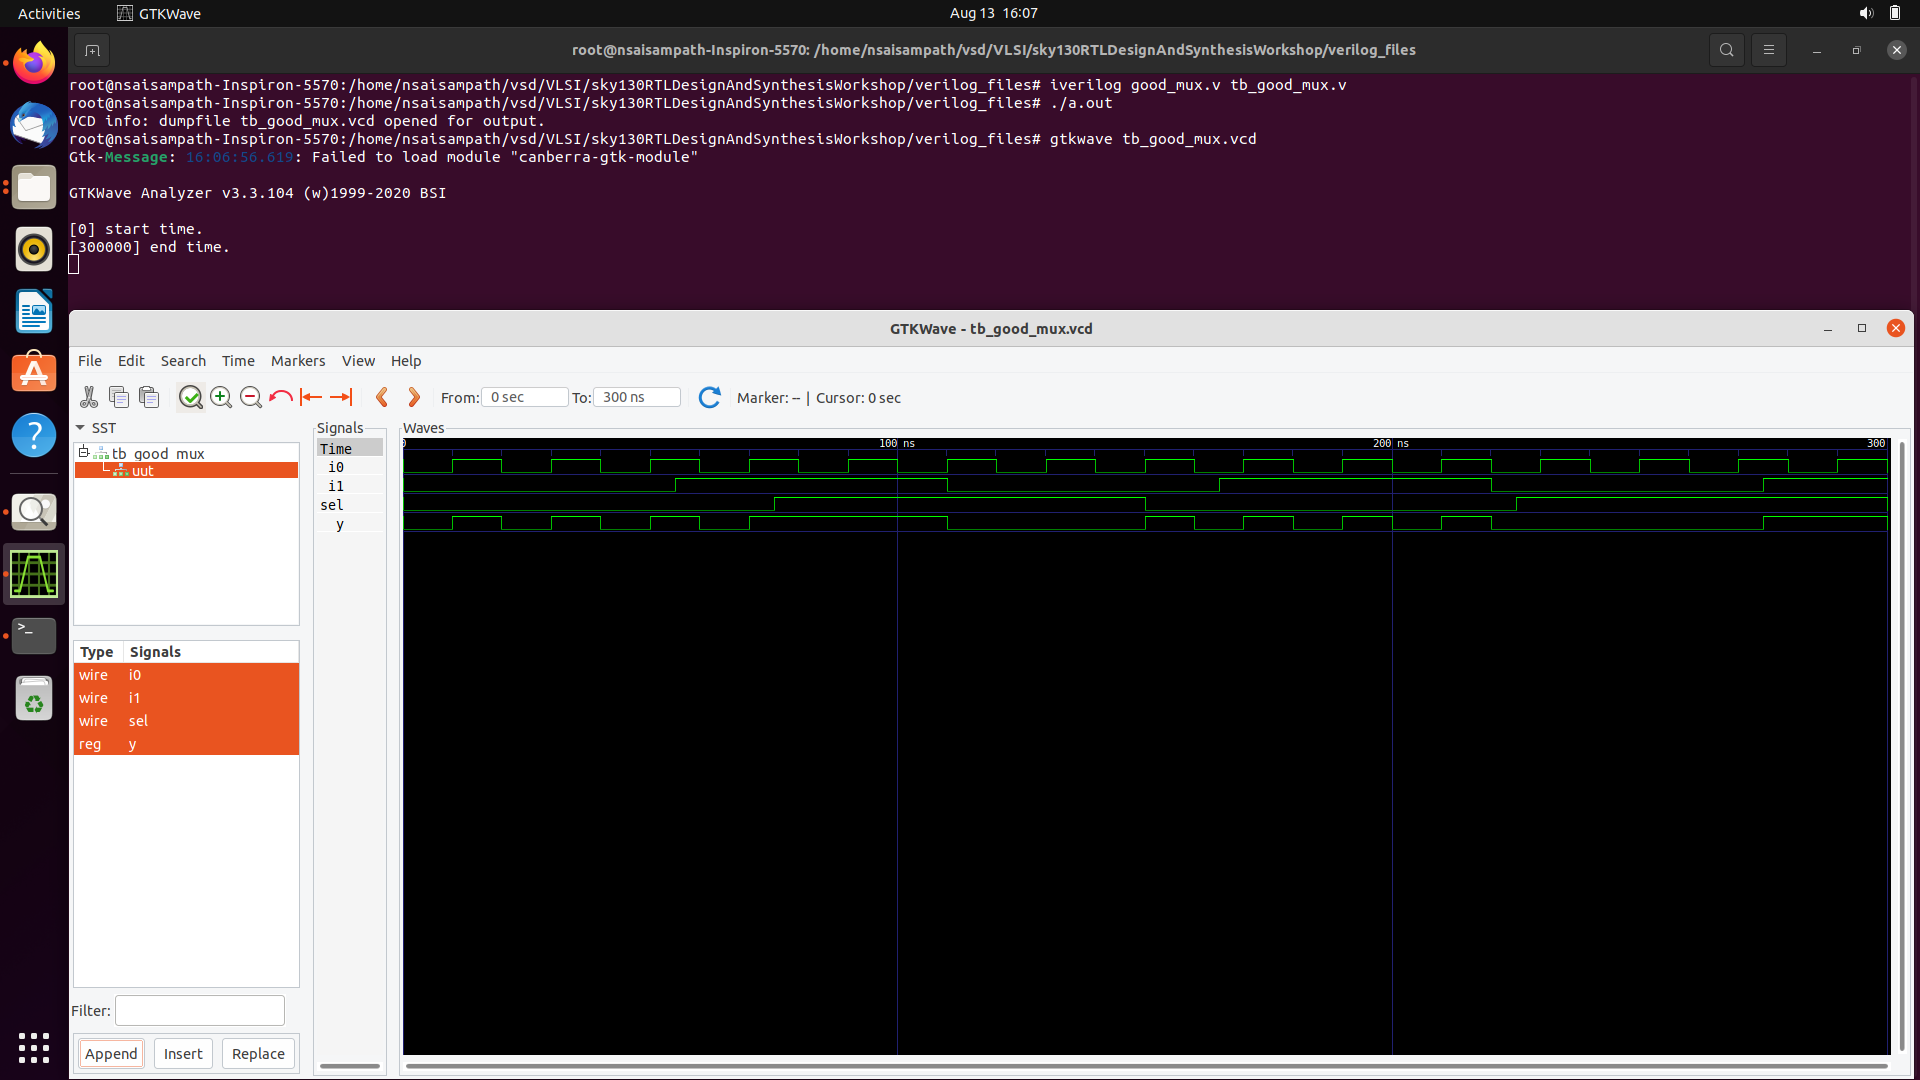Jump to start time arrow icon

(311, 397)
